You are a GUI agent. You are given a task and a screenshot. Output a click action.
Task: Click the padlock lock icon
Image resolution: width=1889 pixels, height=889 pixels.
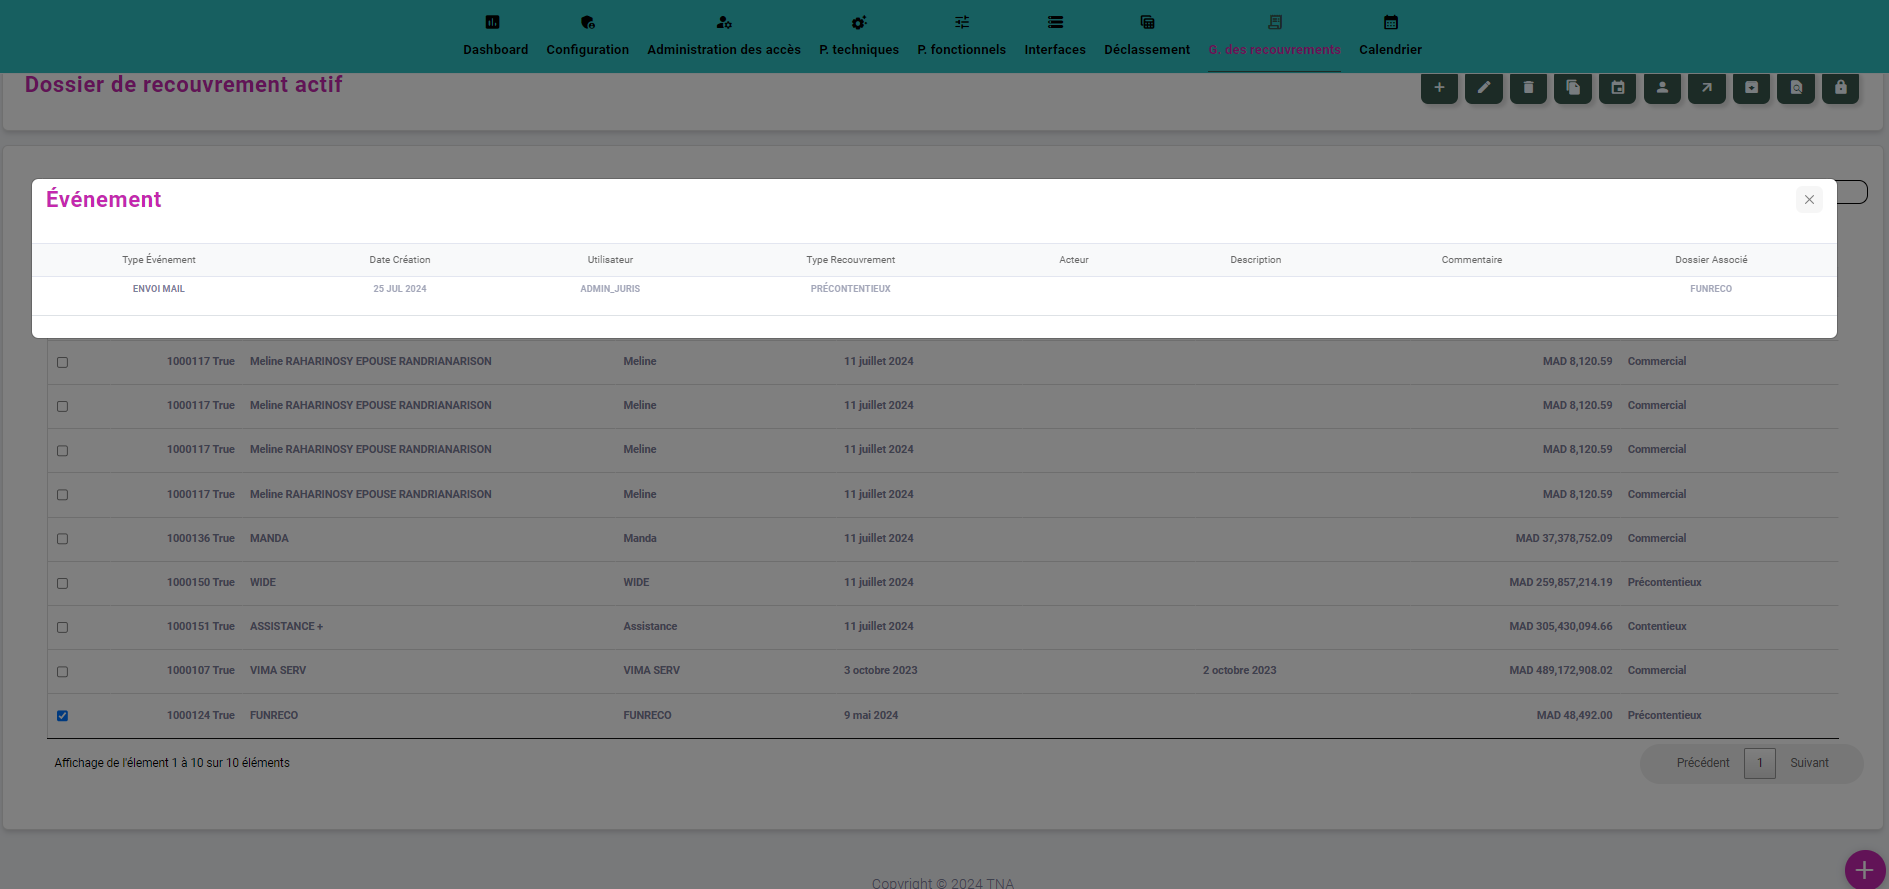click(1840, 88)
